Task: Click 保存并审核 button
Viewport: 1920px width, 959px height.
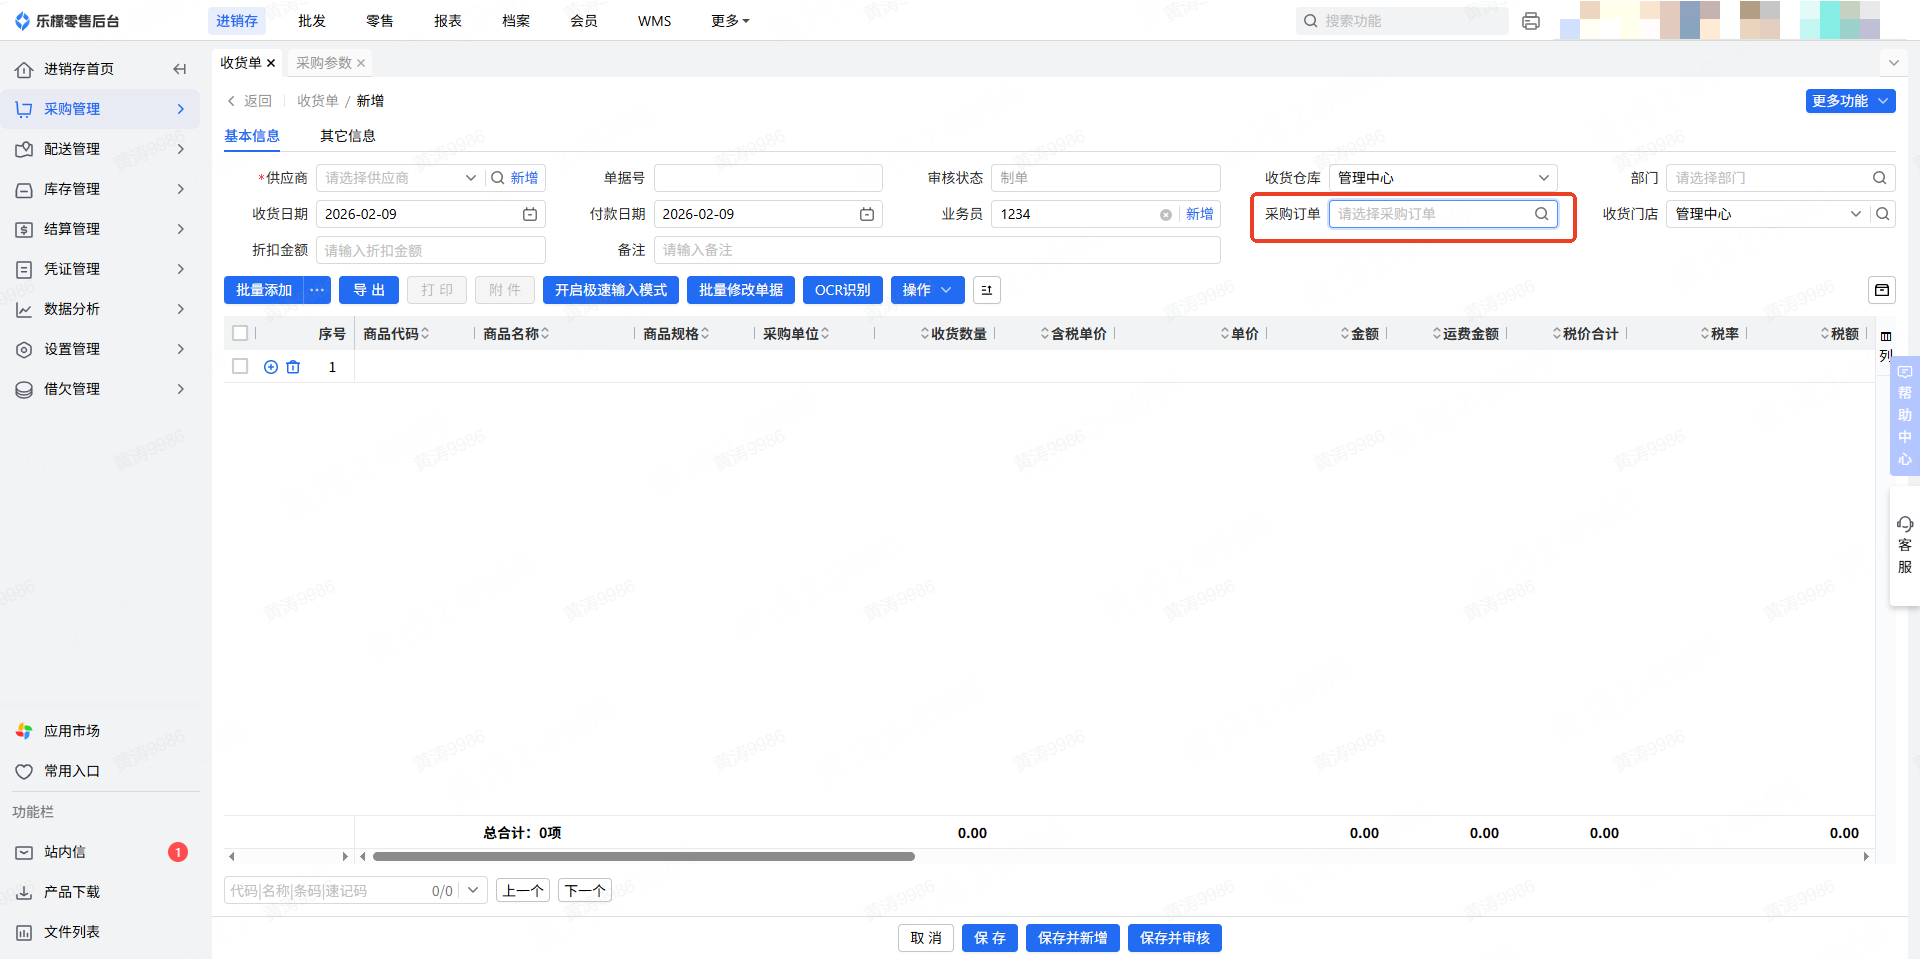Action: 1175,938
